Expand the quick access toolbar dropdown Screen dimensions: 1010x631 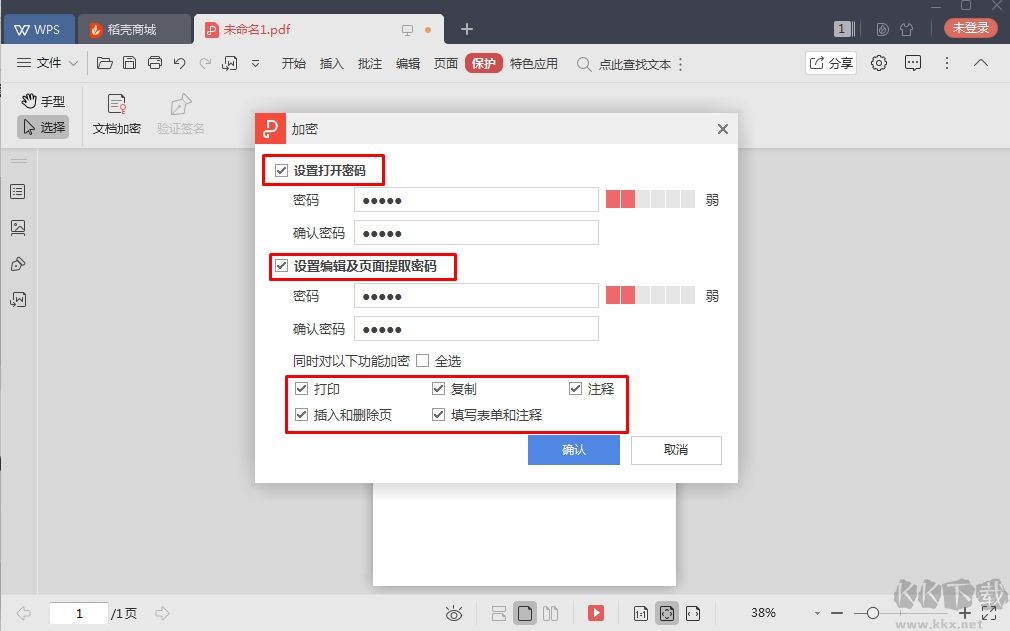255,64
